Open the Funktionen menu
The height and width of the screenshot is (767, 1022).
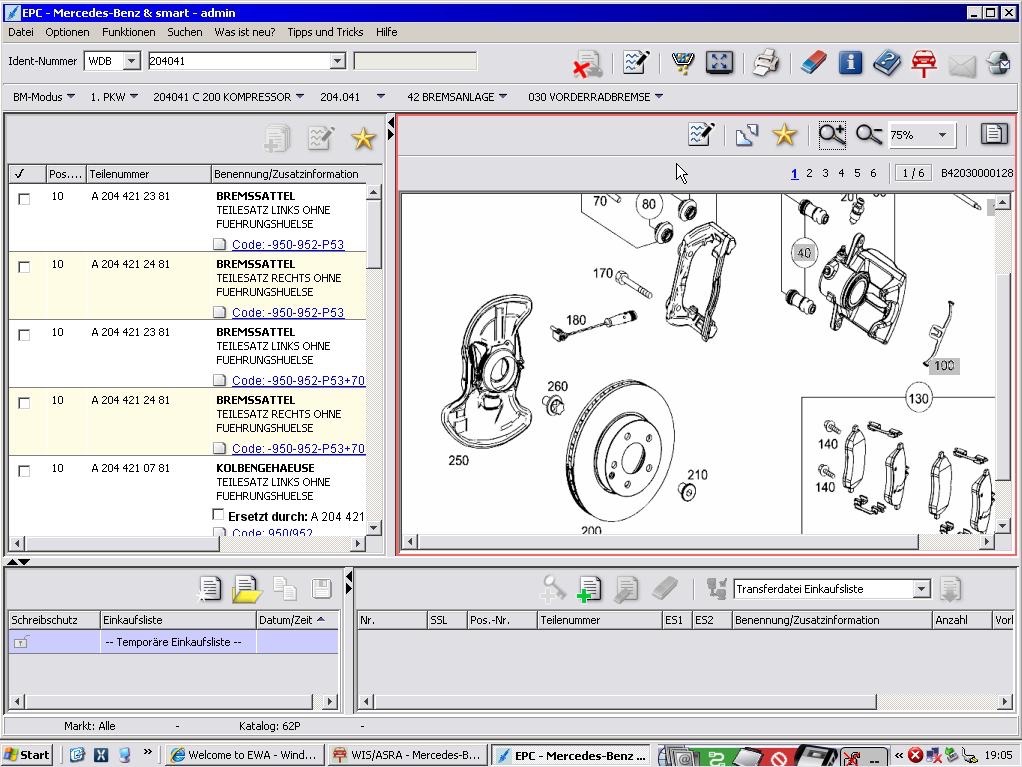click(128, 32)
